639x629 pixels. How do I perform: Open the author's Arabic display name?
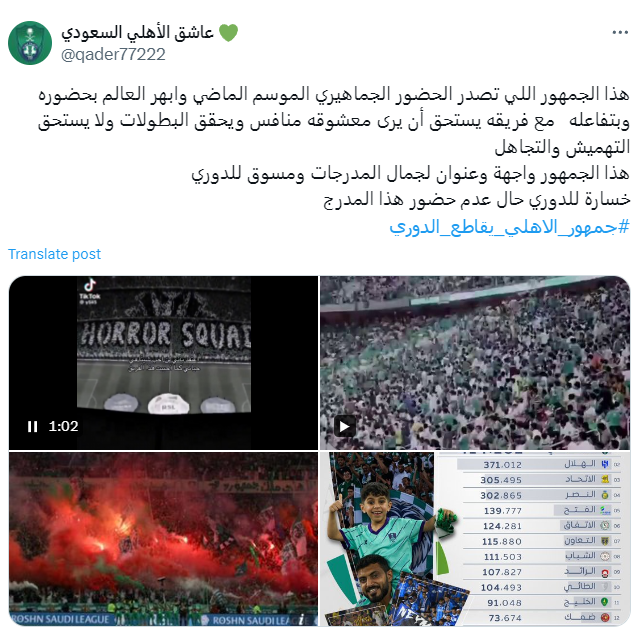[x=137, y=33]
